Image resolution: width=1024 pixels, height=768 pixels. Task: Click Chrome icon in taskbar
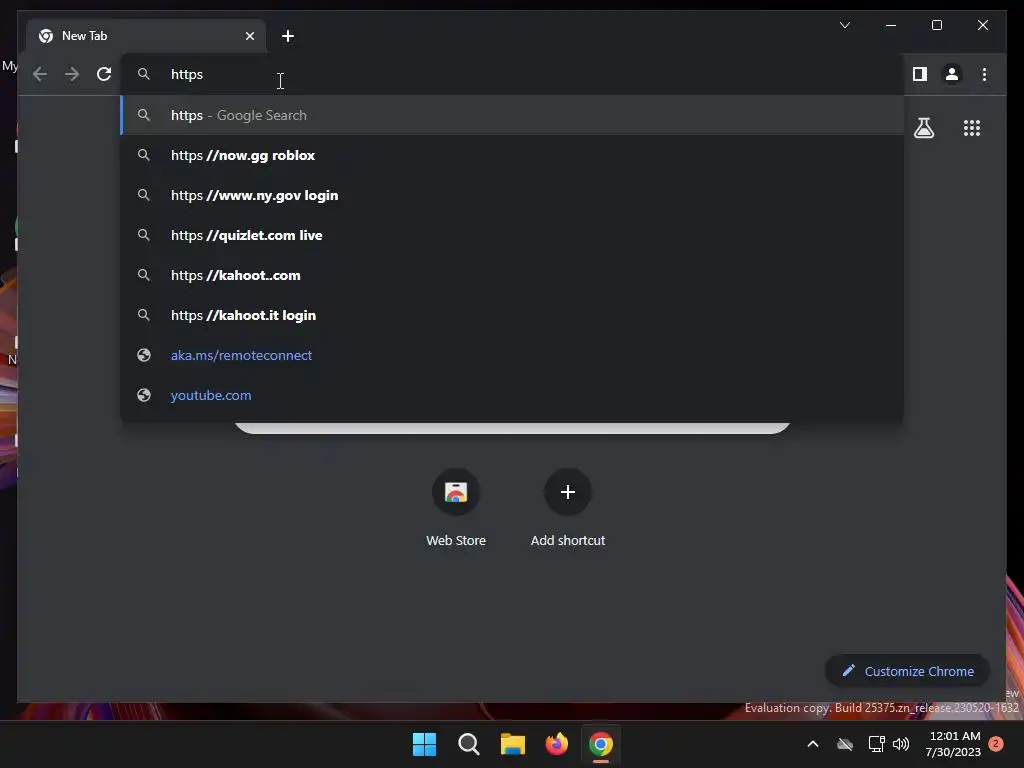[601, 744]
